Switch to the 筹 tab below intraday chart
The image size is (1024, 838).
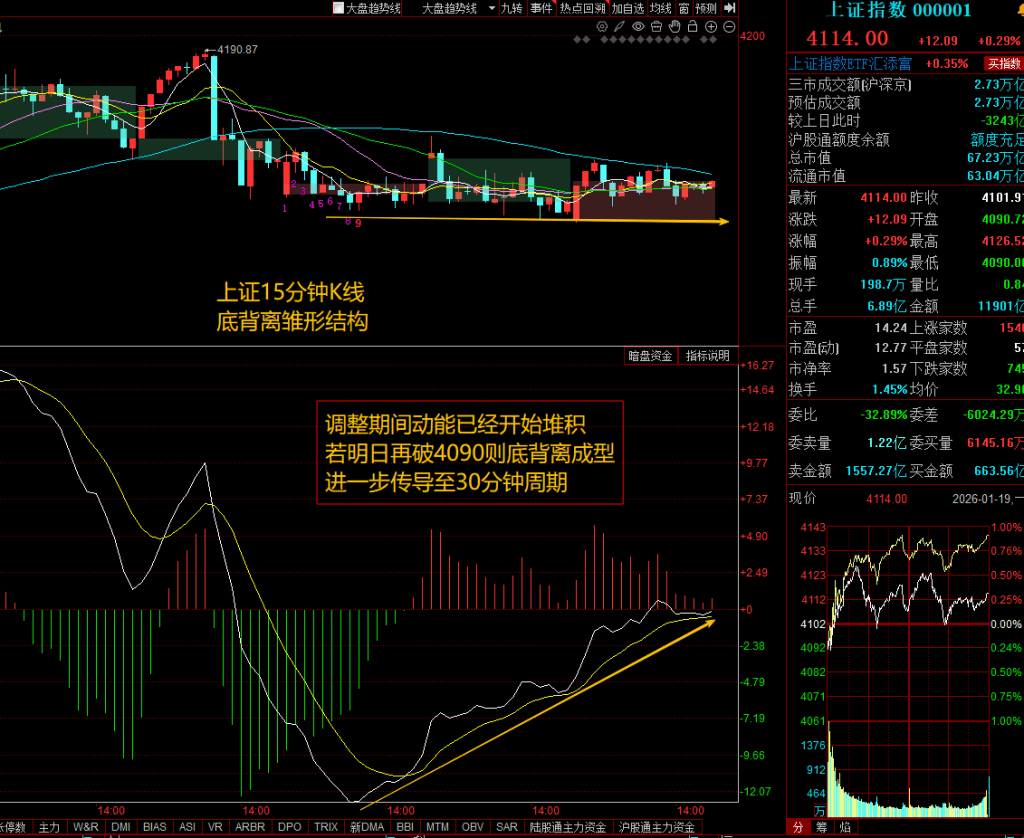click(x=822, y=828)
